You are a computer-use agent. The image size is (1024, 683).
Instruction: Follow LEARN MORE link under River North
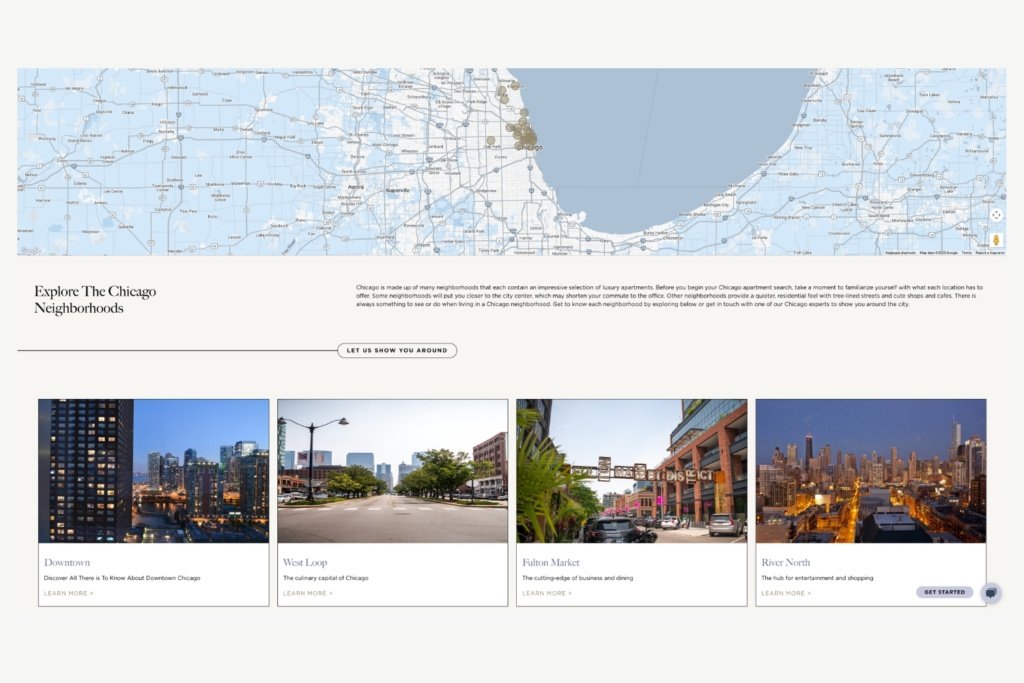coord(786,594)
